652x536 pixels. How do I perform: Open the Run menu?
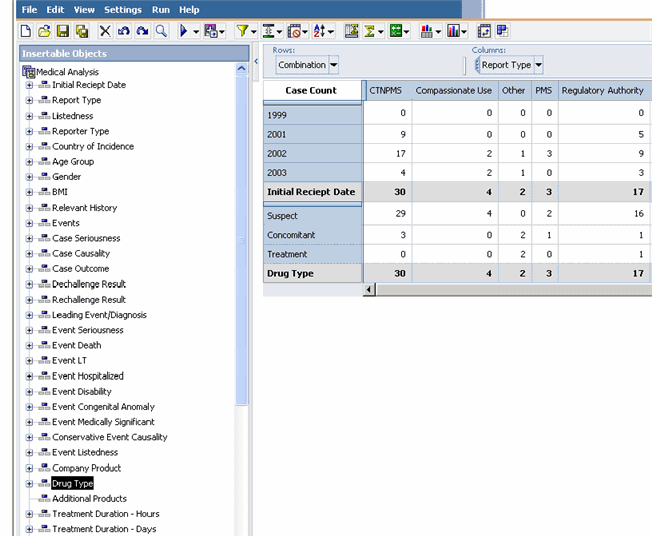[161, 10]
